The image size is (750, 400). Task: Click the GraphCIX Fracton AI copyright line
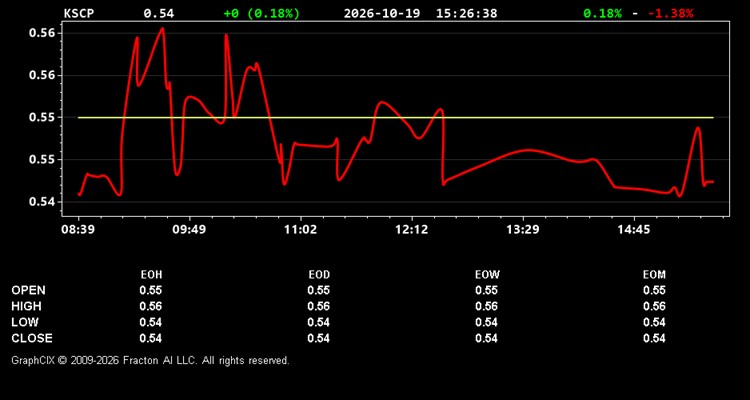pos(151,360)
